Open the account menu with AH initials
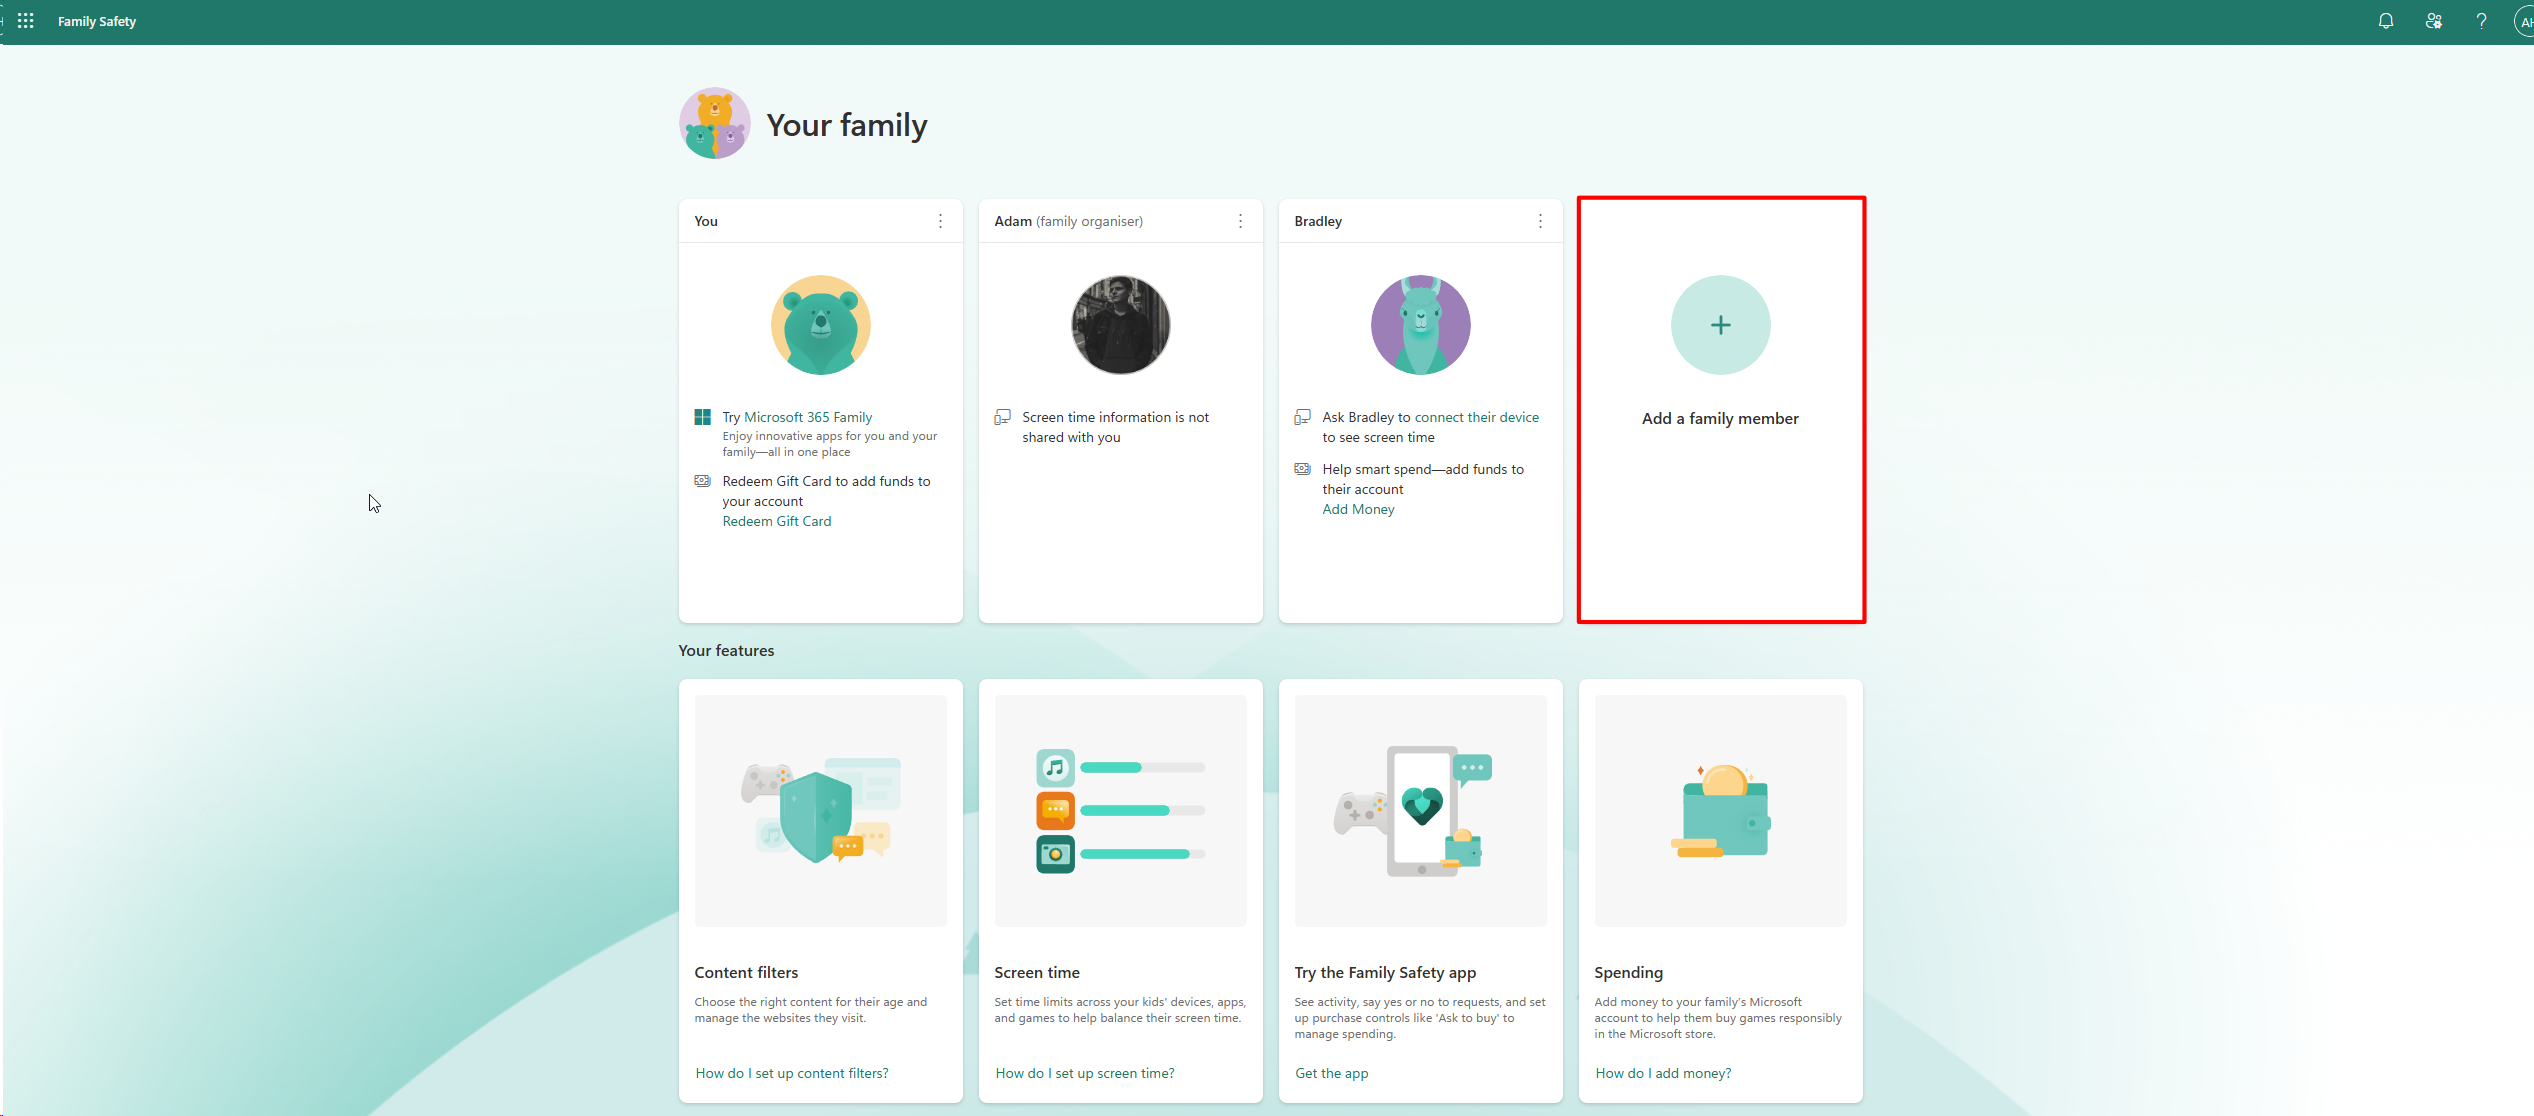The width and height of the screenshot is (2534, 1116). pos(2521,20)
